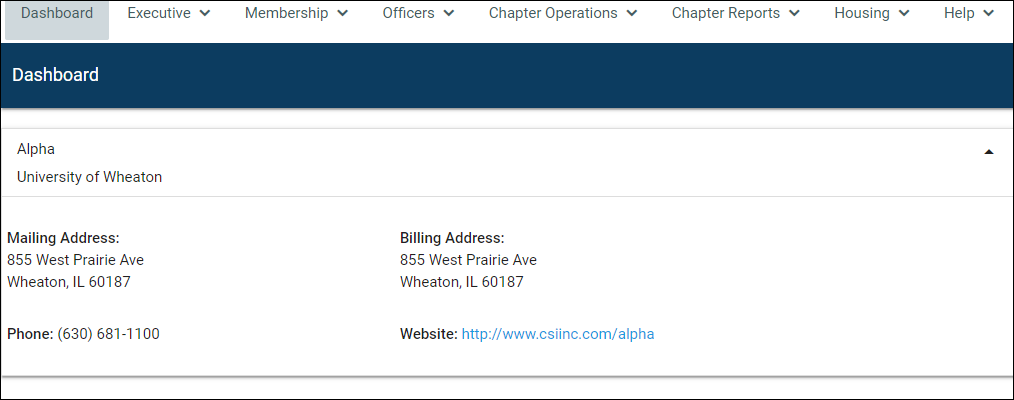Collapse the Alpha chapter panel
Image resolution: width=1014 pixels, height=400 pixels.
(x=989, y=152)
